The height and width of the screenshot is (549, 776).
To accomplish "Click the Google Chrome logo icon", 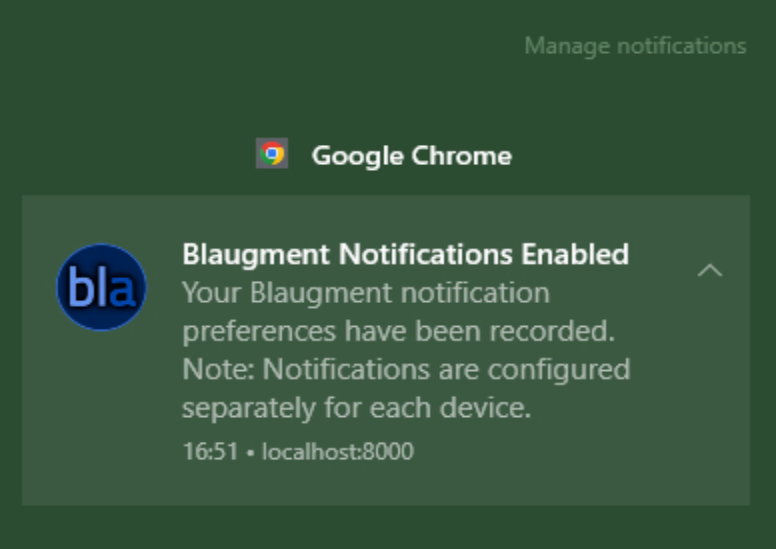I will (272, 153).
